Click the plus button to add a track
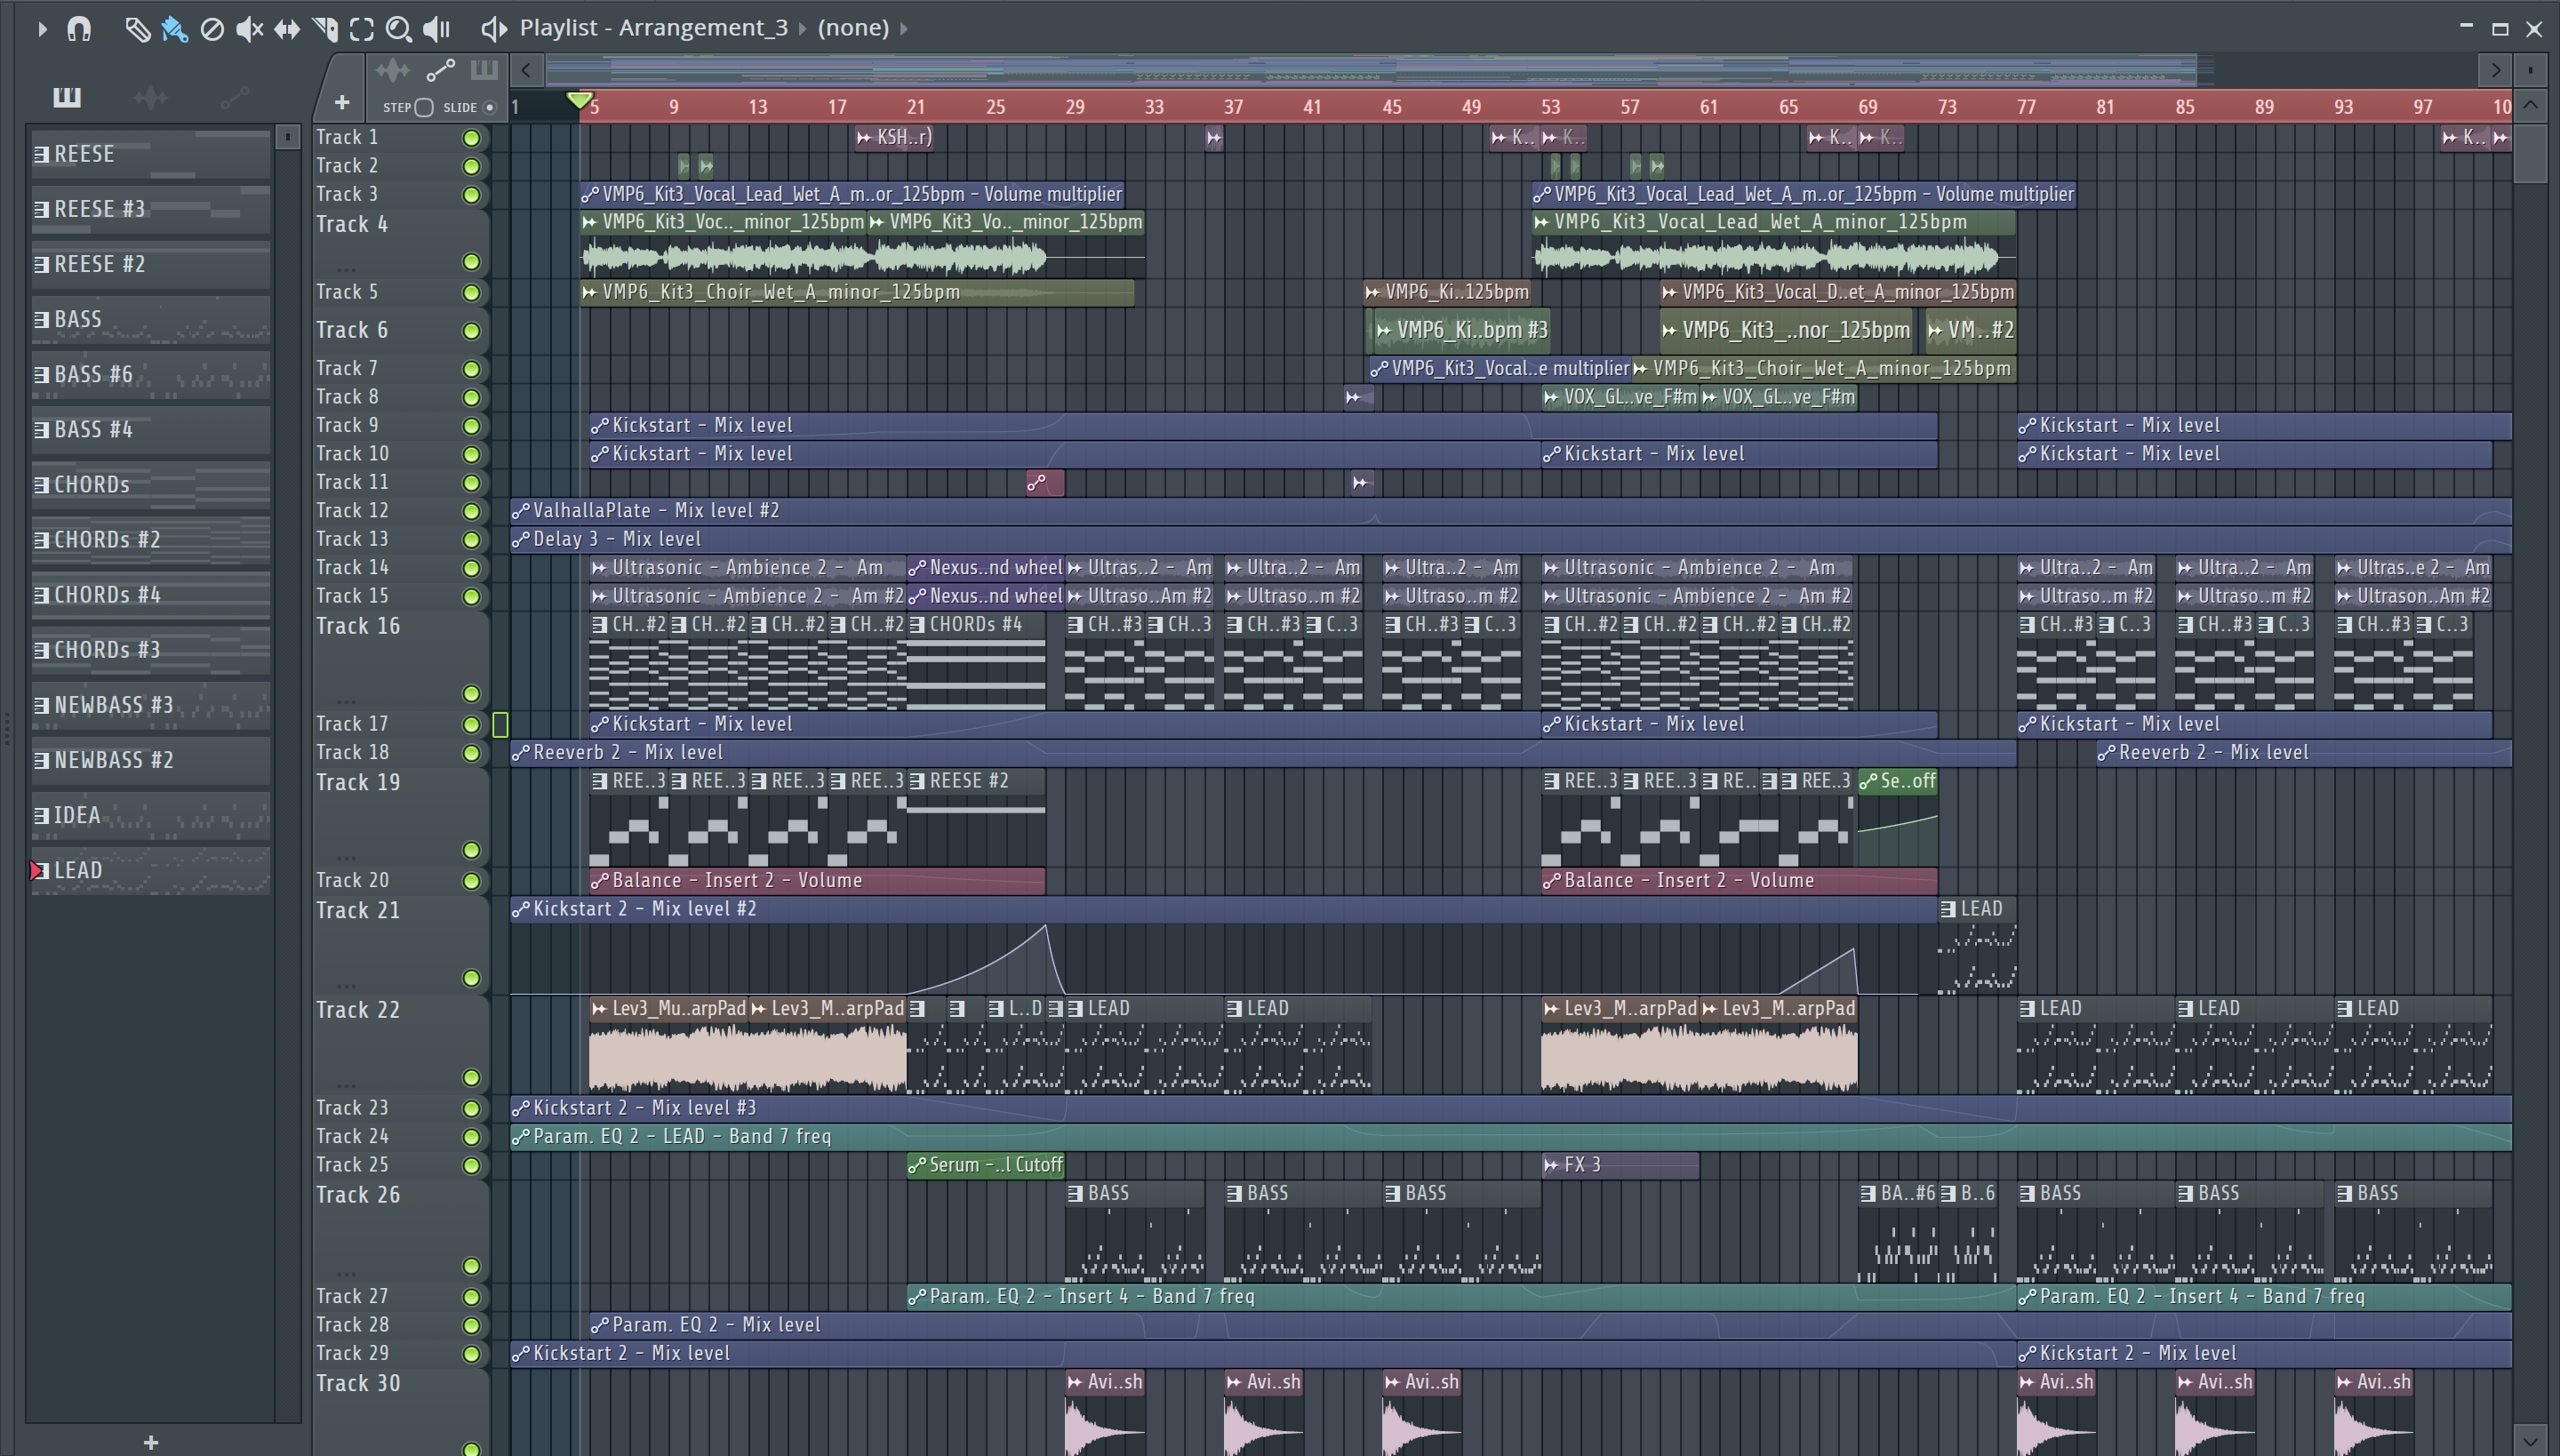 click(342, 103)
